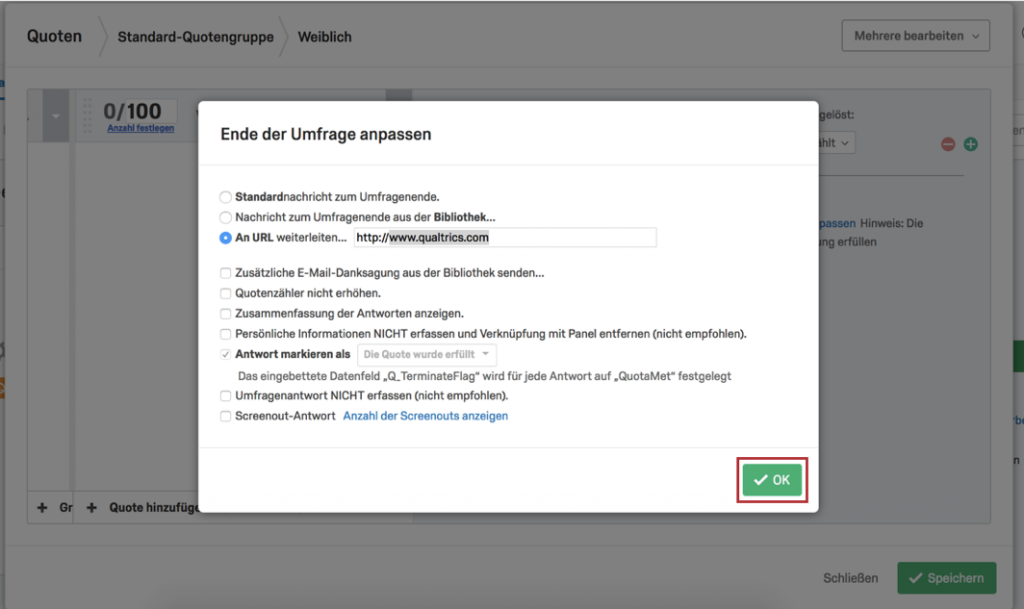The width and height of the screenshot is (1024, 609).
Task: Click the drag handle dots beside 0/100
Action: coord(88,116)
